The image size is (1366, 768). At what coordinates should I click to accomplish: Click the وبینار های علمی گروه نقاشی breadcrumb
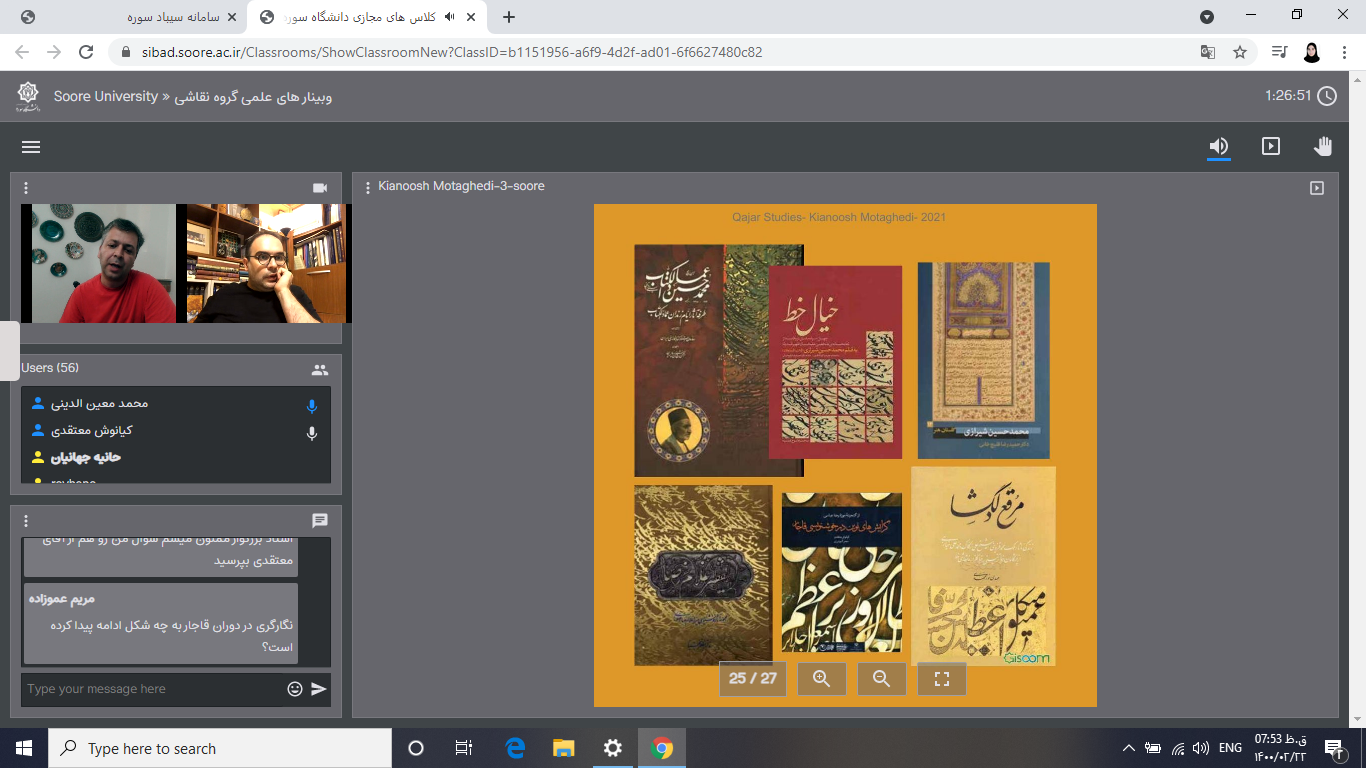pyautogui.click(x=254, y=97)
